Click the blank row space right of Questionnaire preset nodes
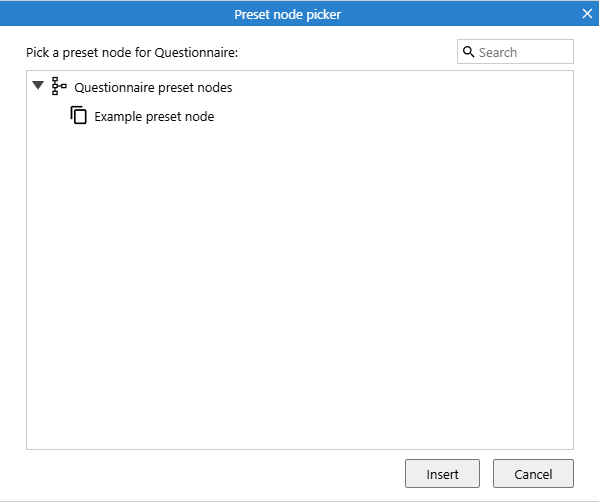The width and height of the screenshot is (599, 502). click(x=401, y=87)
